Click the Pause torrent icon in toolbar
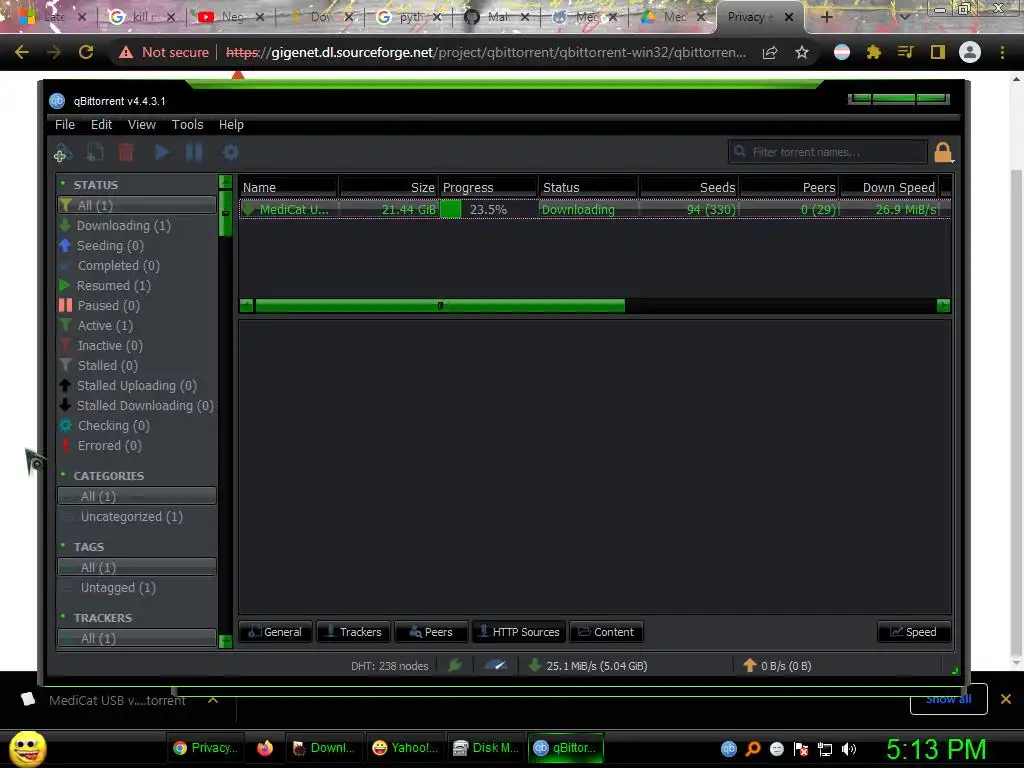Viewport: 1024px width, 768px height. coord(194,152)
